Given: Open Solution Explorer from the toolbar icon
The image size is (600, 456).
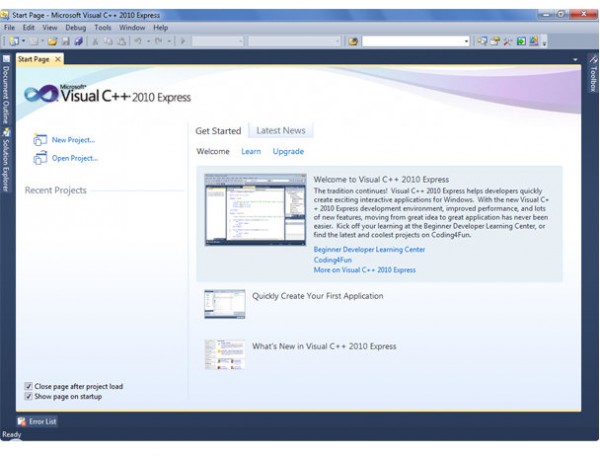Looking at the screenshot, I should 482,41.
